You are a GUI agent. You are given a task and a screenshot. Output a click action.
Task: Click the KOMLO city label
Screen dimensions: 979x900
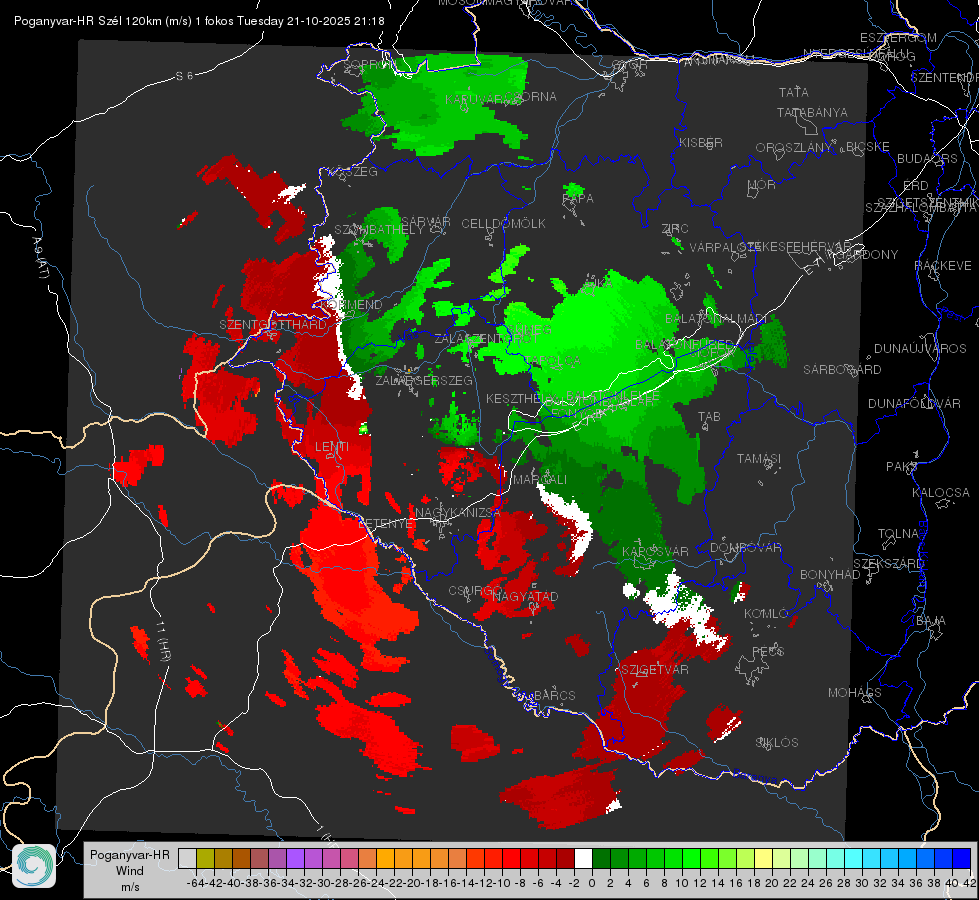pyautogui.click(x=766, y=614)
